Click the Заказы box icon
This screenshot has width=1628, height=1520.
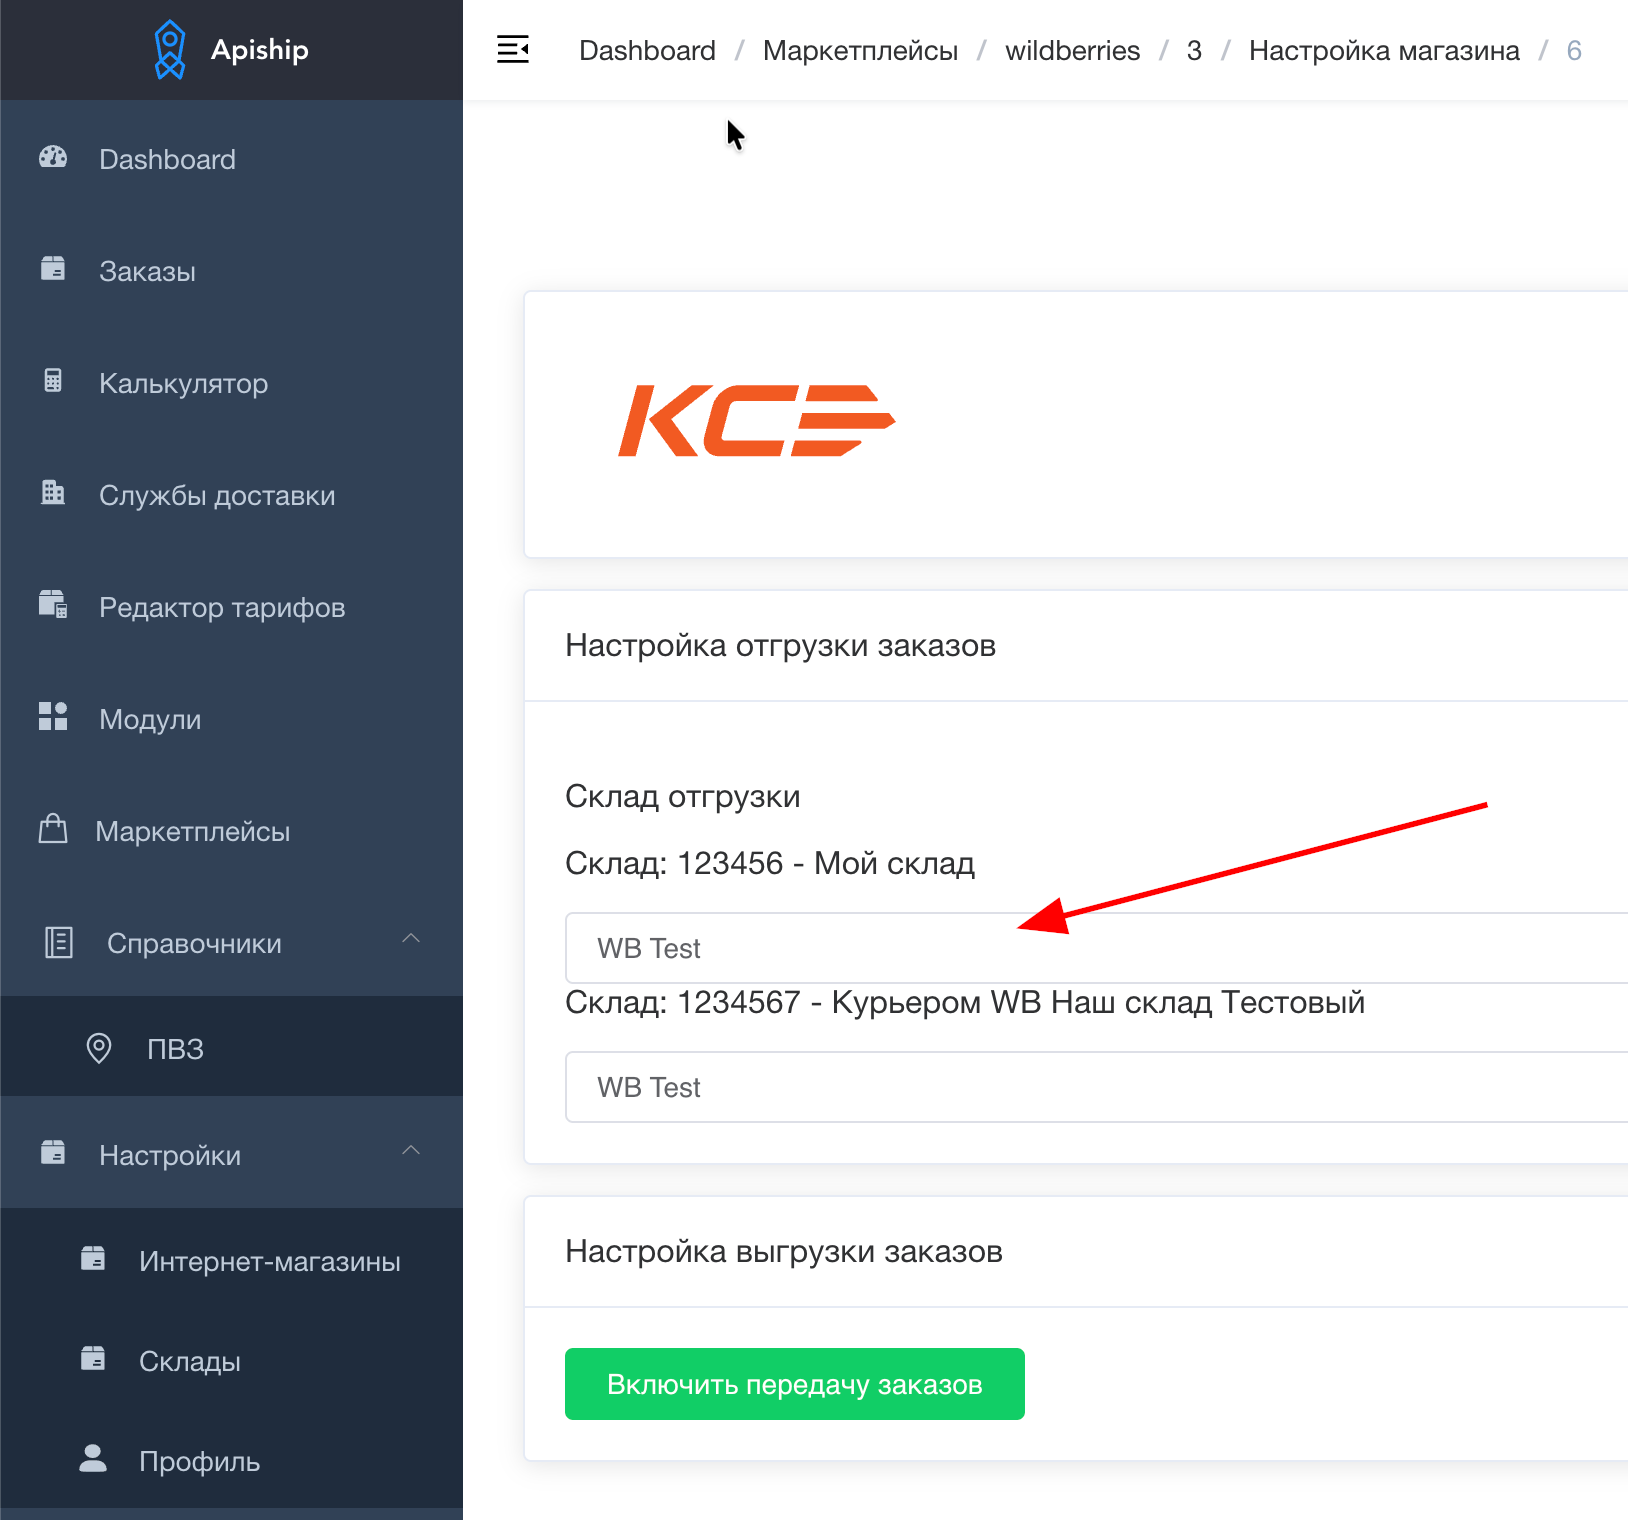pyautogui.click(x=53, y=269)
